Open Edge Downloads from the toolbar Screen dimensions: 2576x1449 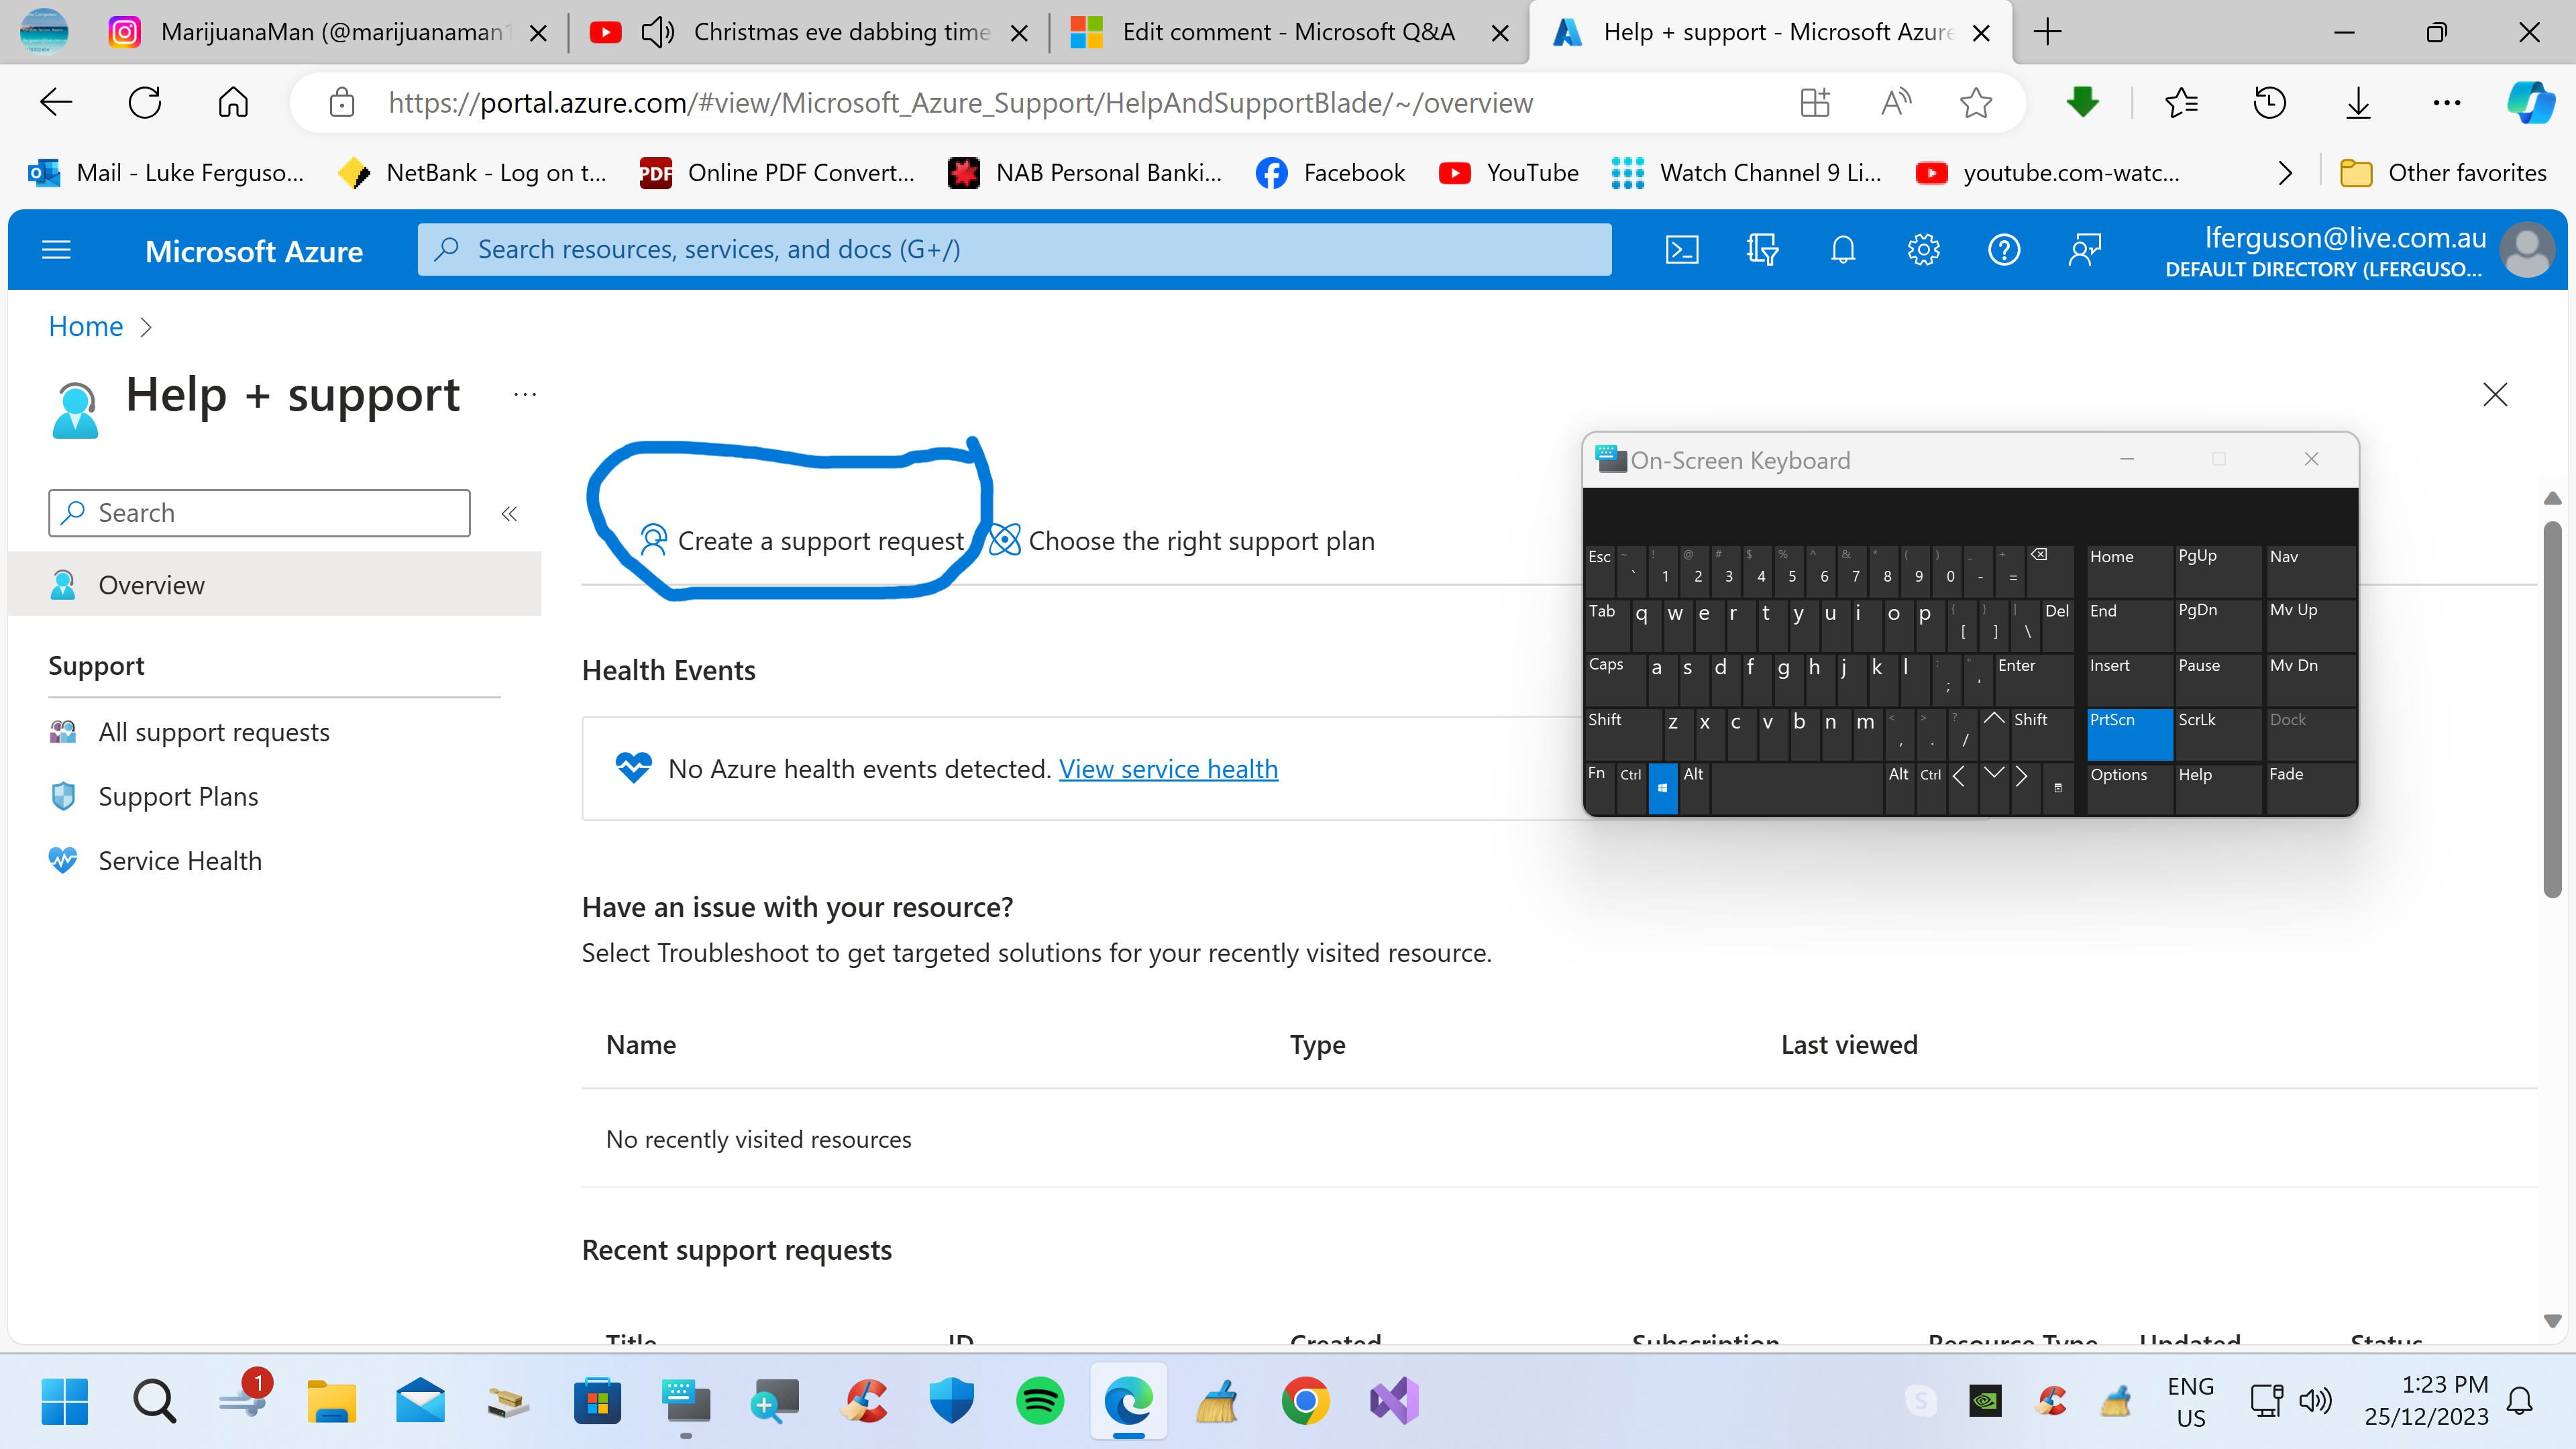[x=2357, y=102]
